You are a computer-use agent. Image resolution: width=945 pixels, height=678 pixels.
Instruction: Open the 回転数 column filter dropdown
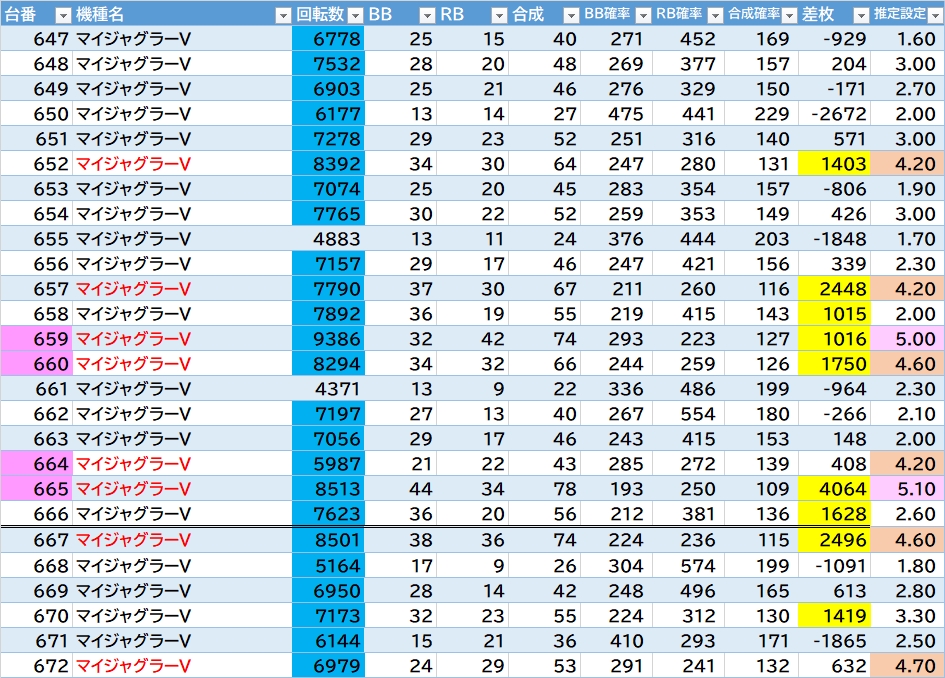pos(356,16)
